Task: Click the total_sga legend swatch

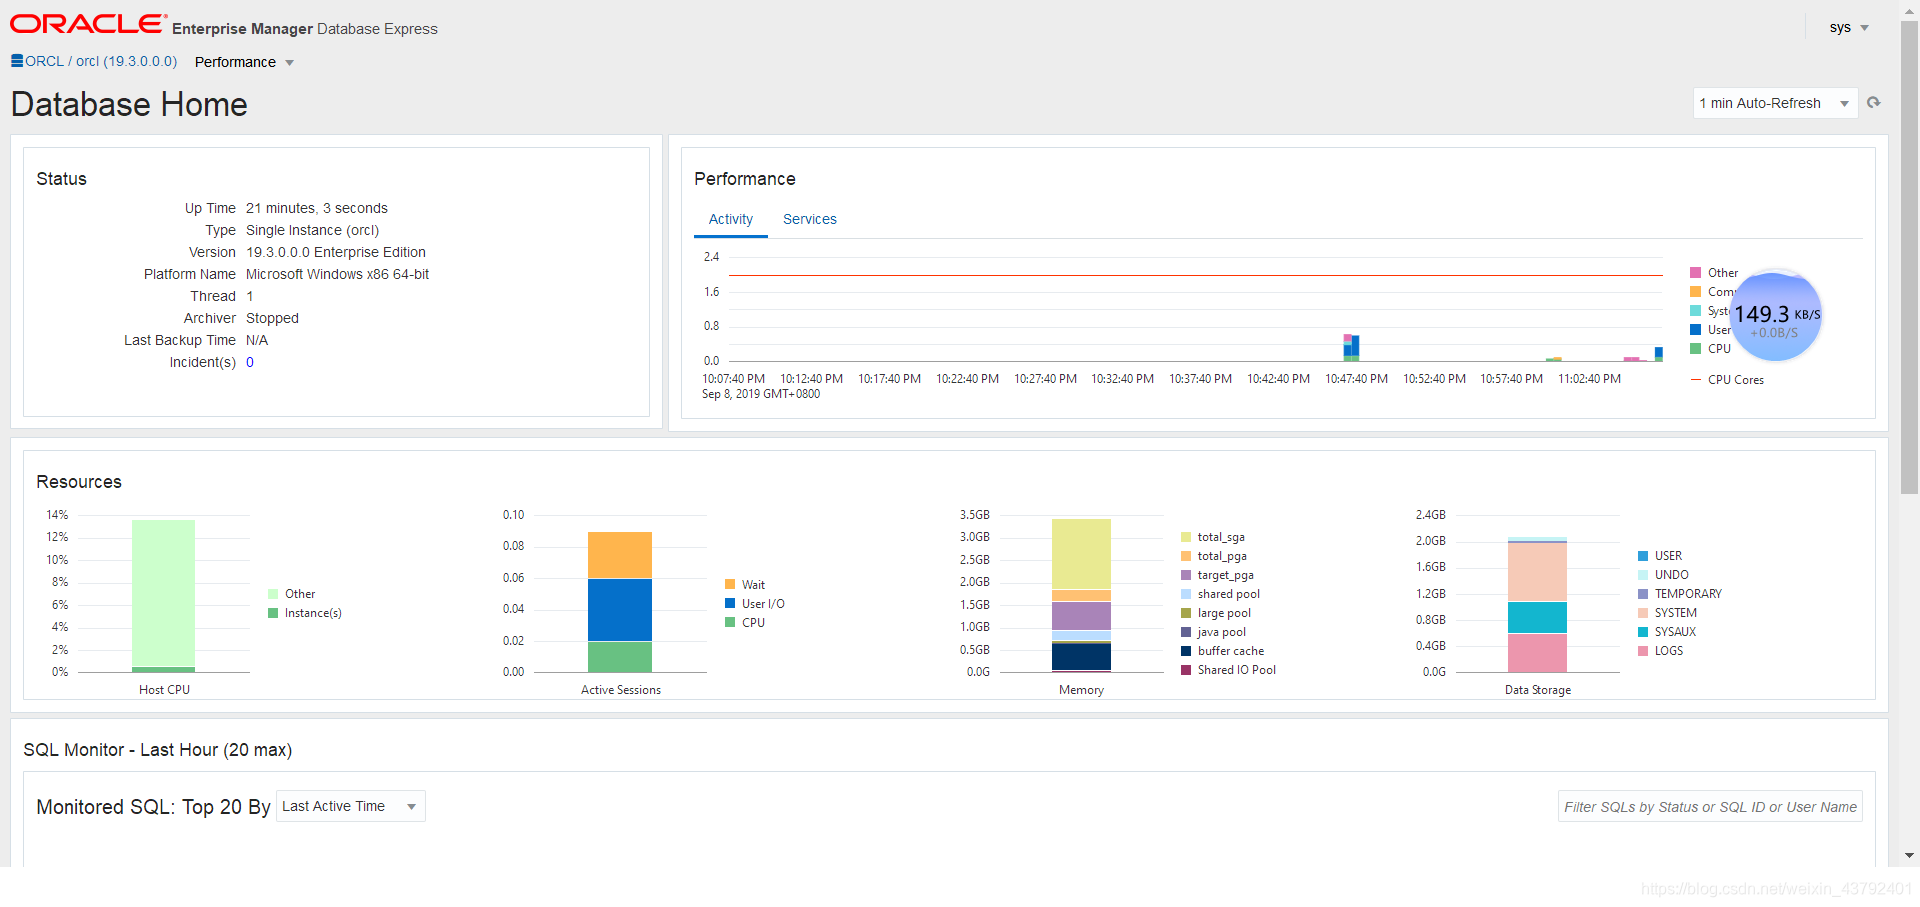Action: 1186,537
